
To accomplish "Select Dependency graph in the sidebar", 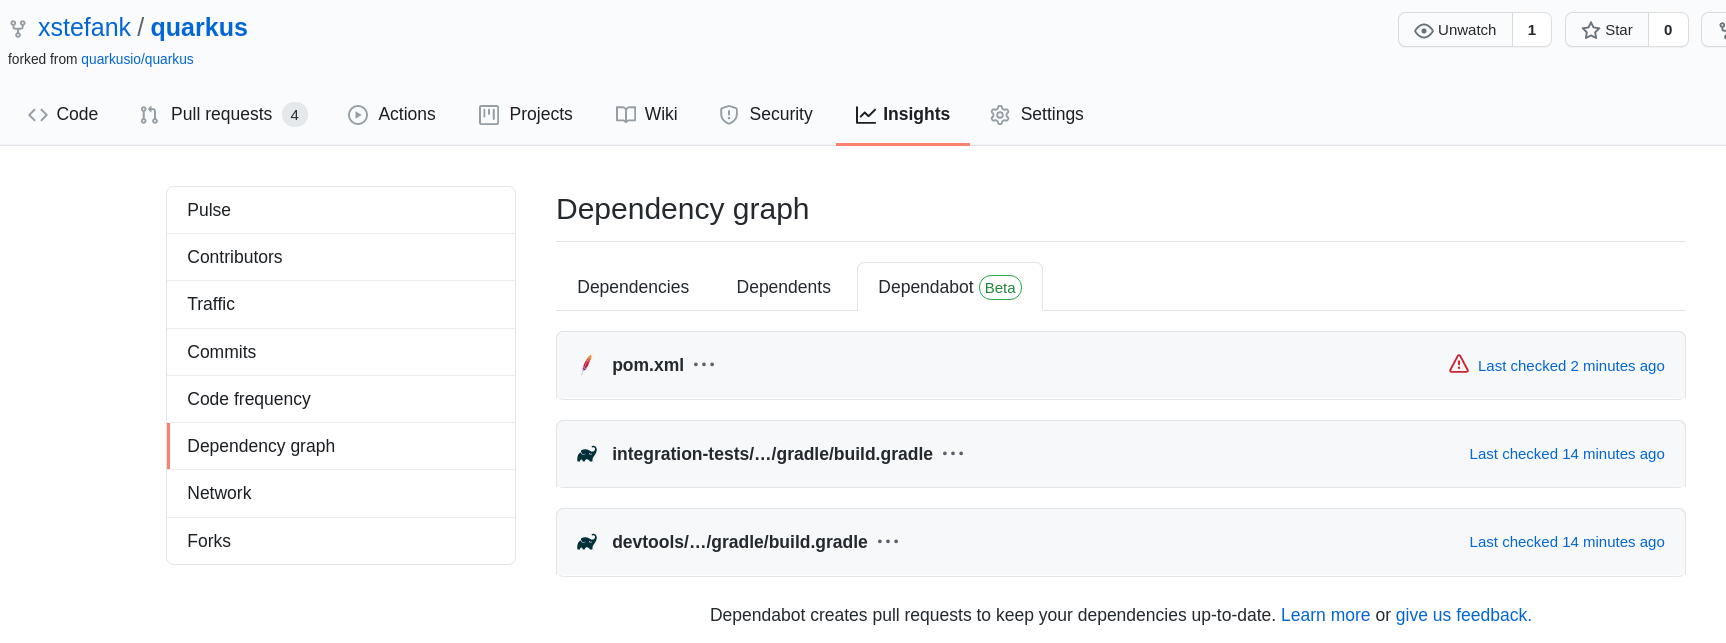I will click(341, 446).
